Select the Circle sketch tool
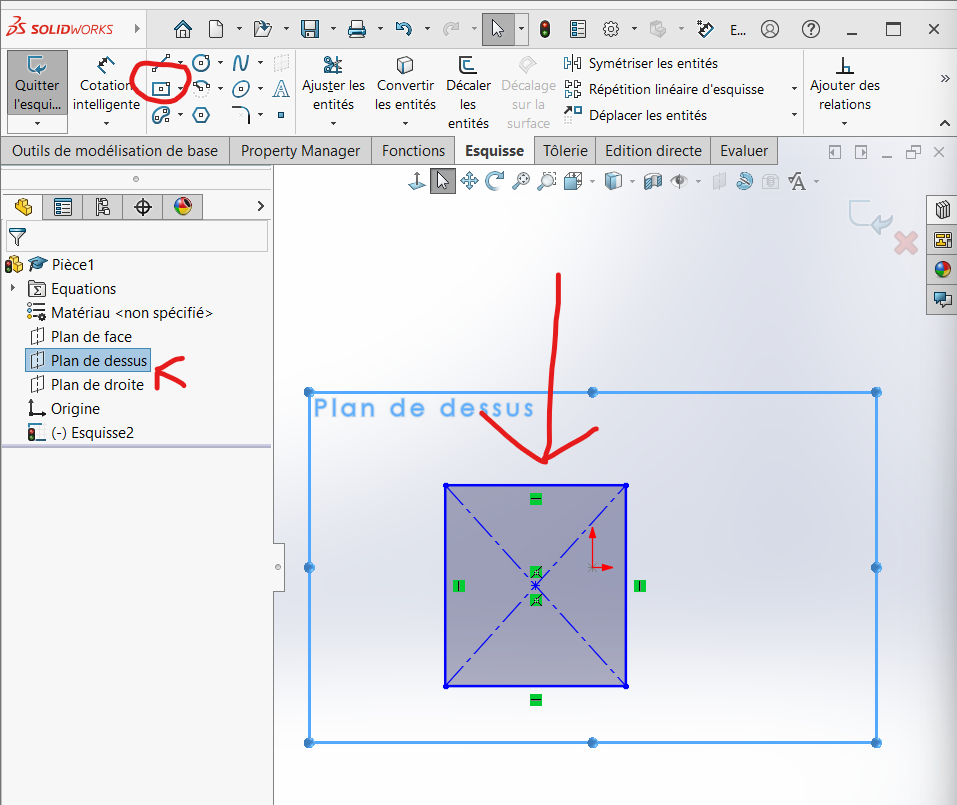Viewport: 957px width, 805px height. coord(201,62)
